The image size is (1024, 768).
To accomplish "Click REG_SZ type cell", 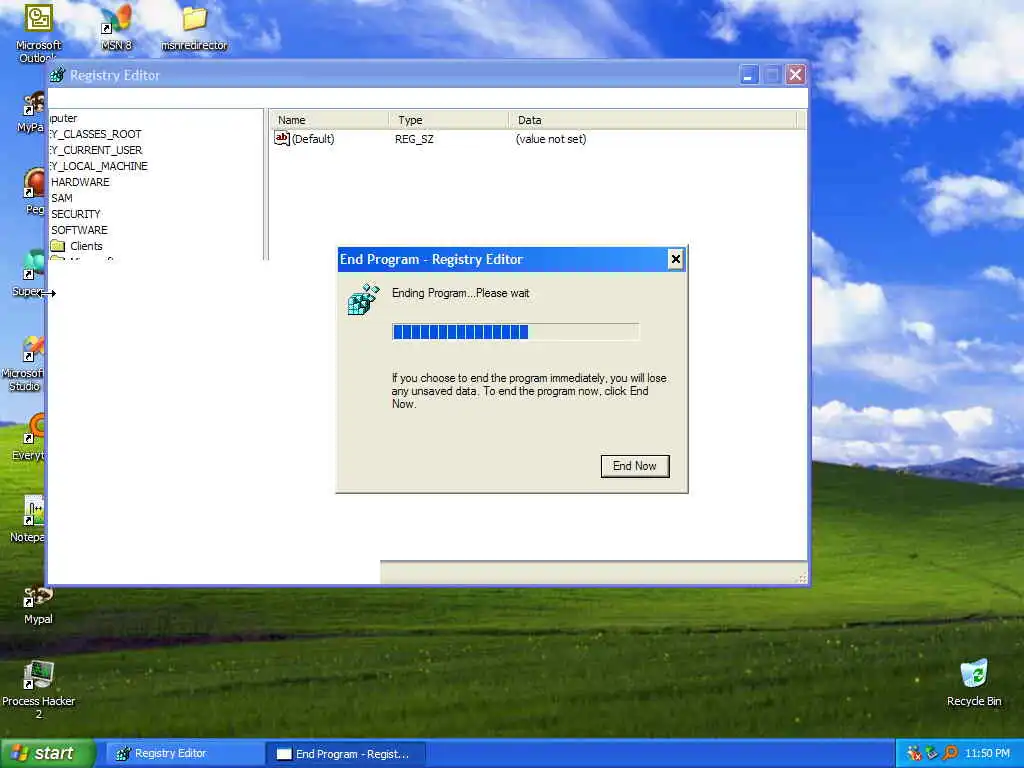I will pyautogui.click(x=414, y=138).
